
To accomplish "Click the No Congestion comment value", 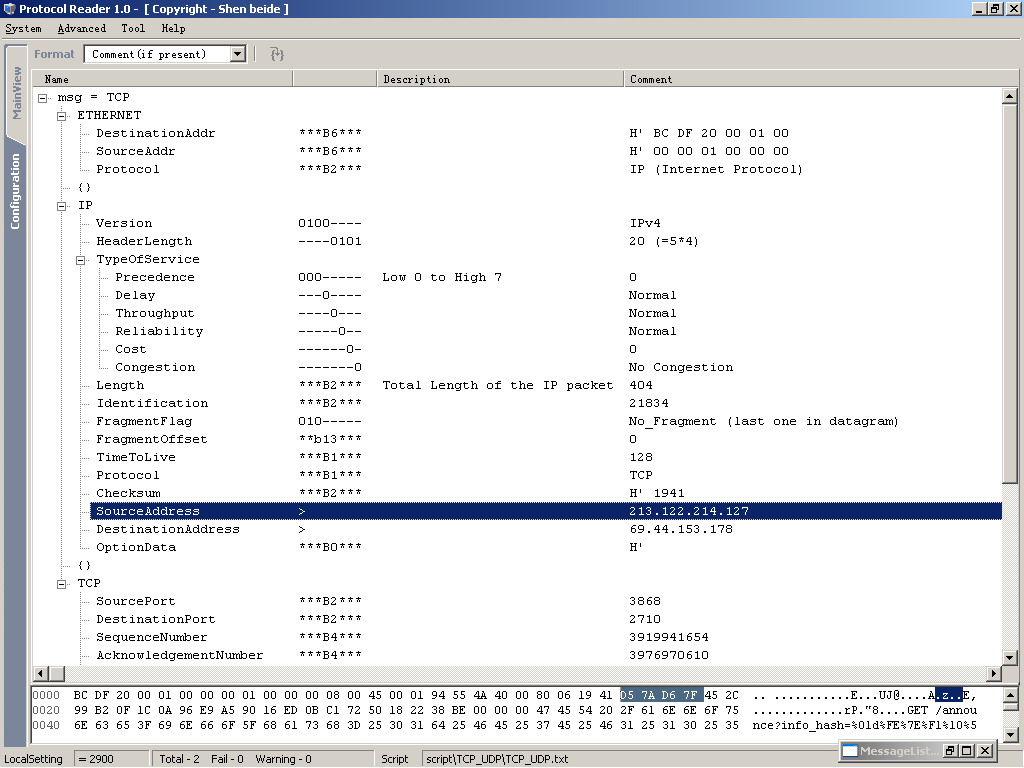I will coord(681,368).
